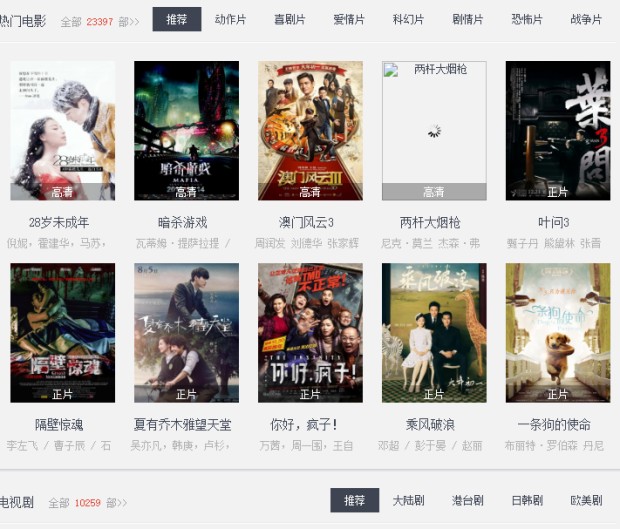Select the movies 推荐 tab
This screenshot has height=529, width=620.
click(x=177, y=19)
